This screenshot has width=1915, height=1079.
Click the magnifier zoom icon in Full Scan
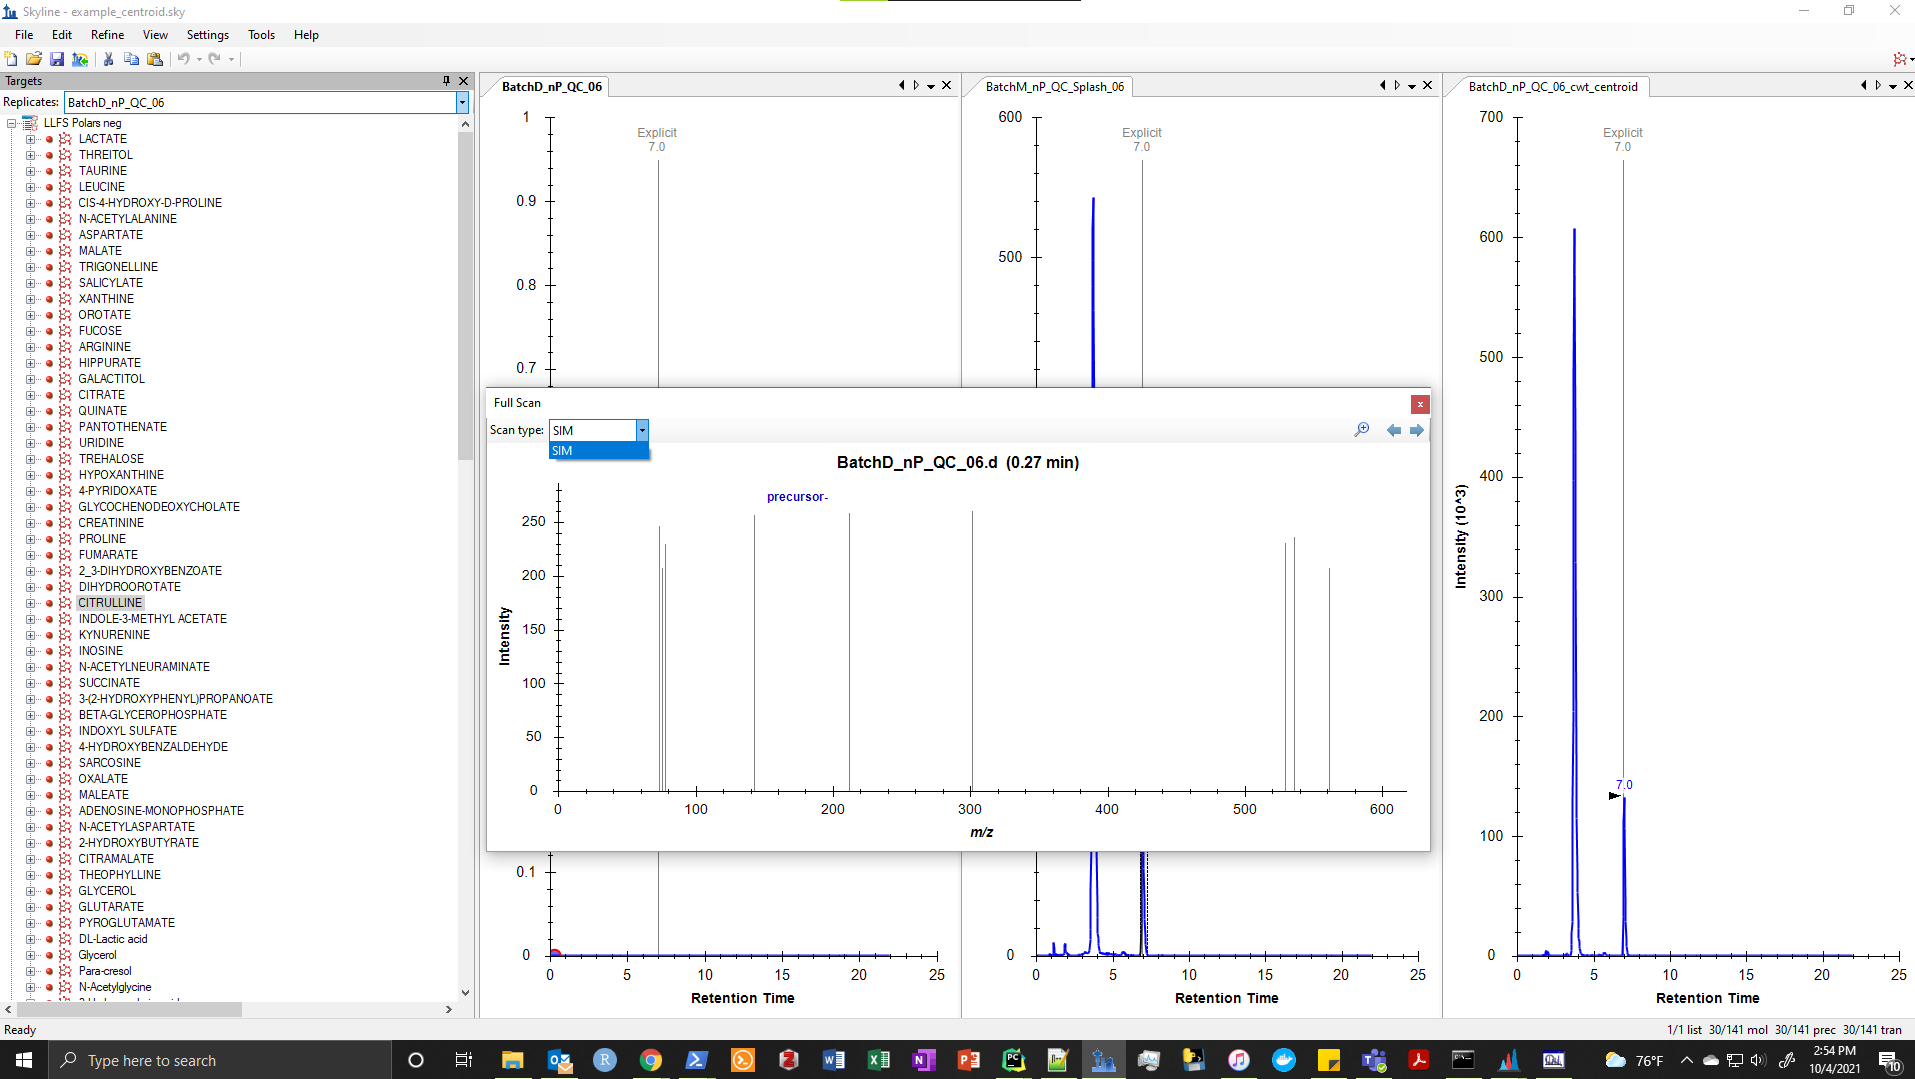coord(1361,430)
